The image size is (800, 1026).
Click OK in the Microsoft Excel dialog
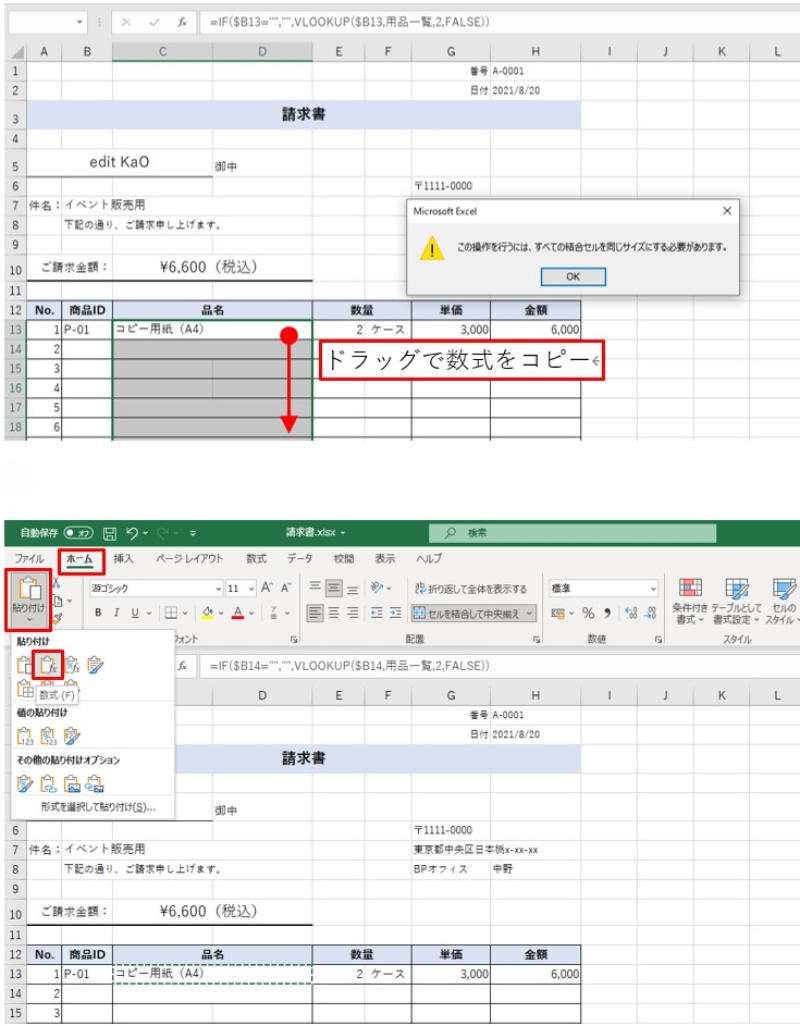[572, 277]
